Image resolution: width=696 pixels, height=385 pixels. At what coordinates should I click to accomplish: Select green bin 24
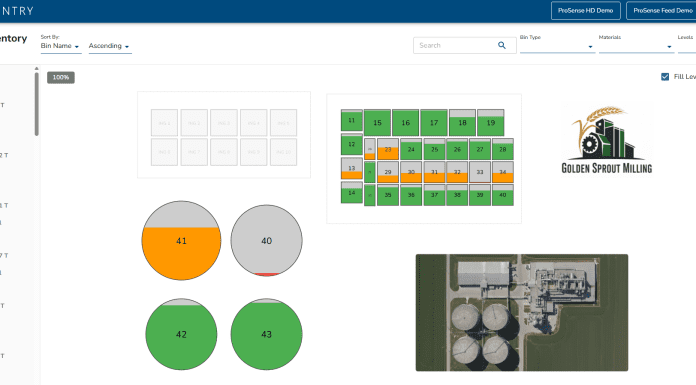(x=411, y=149)
